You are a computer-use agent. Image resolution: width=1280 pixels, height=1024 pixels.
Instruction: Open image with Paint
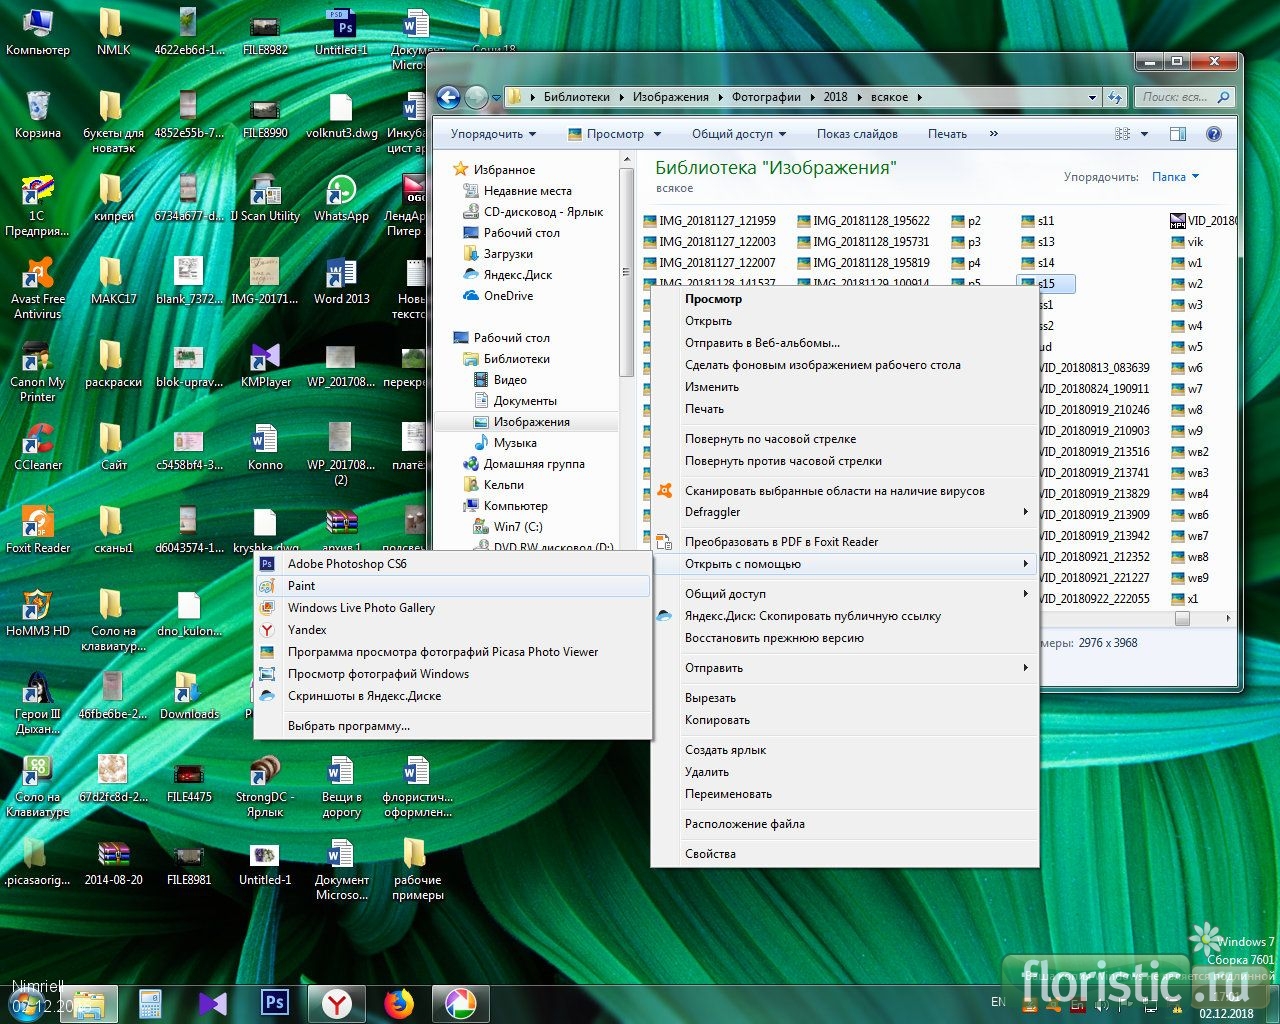point(302,586)
